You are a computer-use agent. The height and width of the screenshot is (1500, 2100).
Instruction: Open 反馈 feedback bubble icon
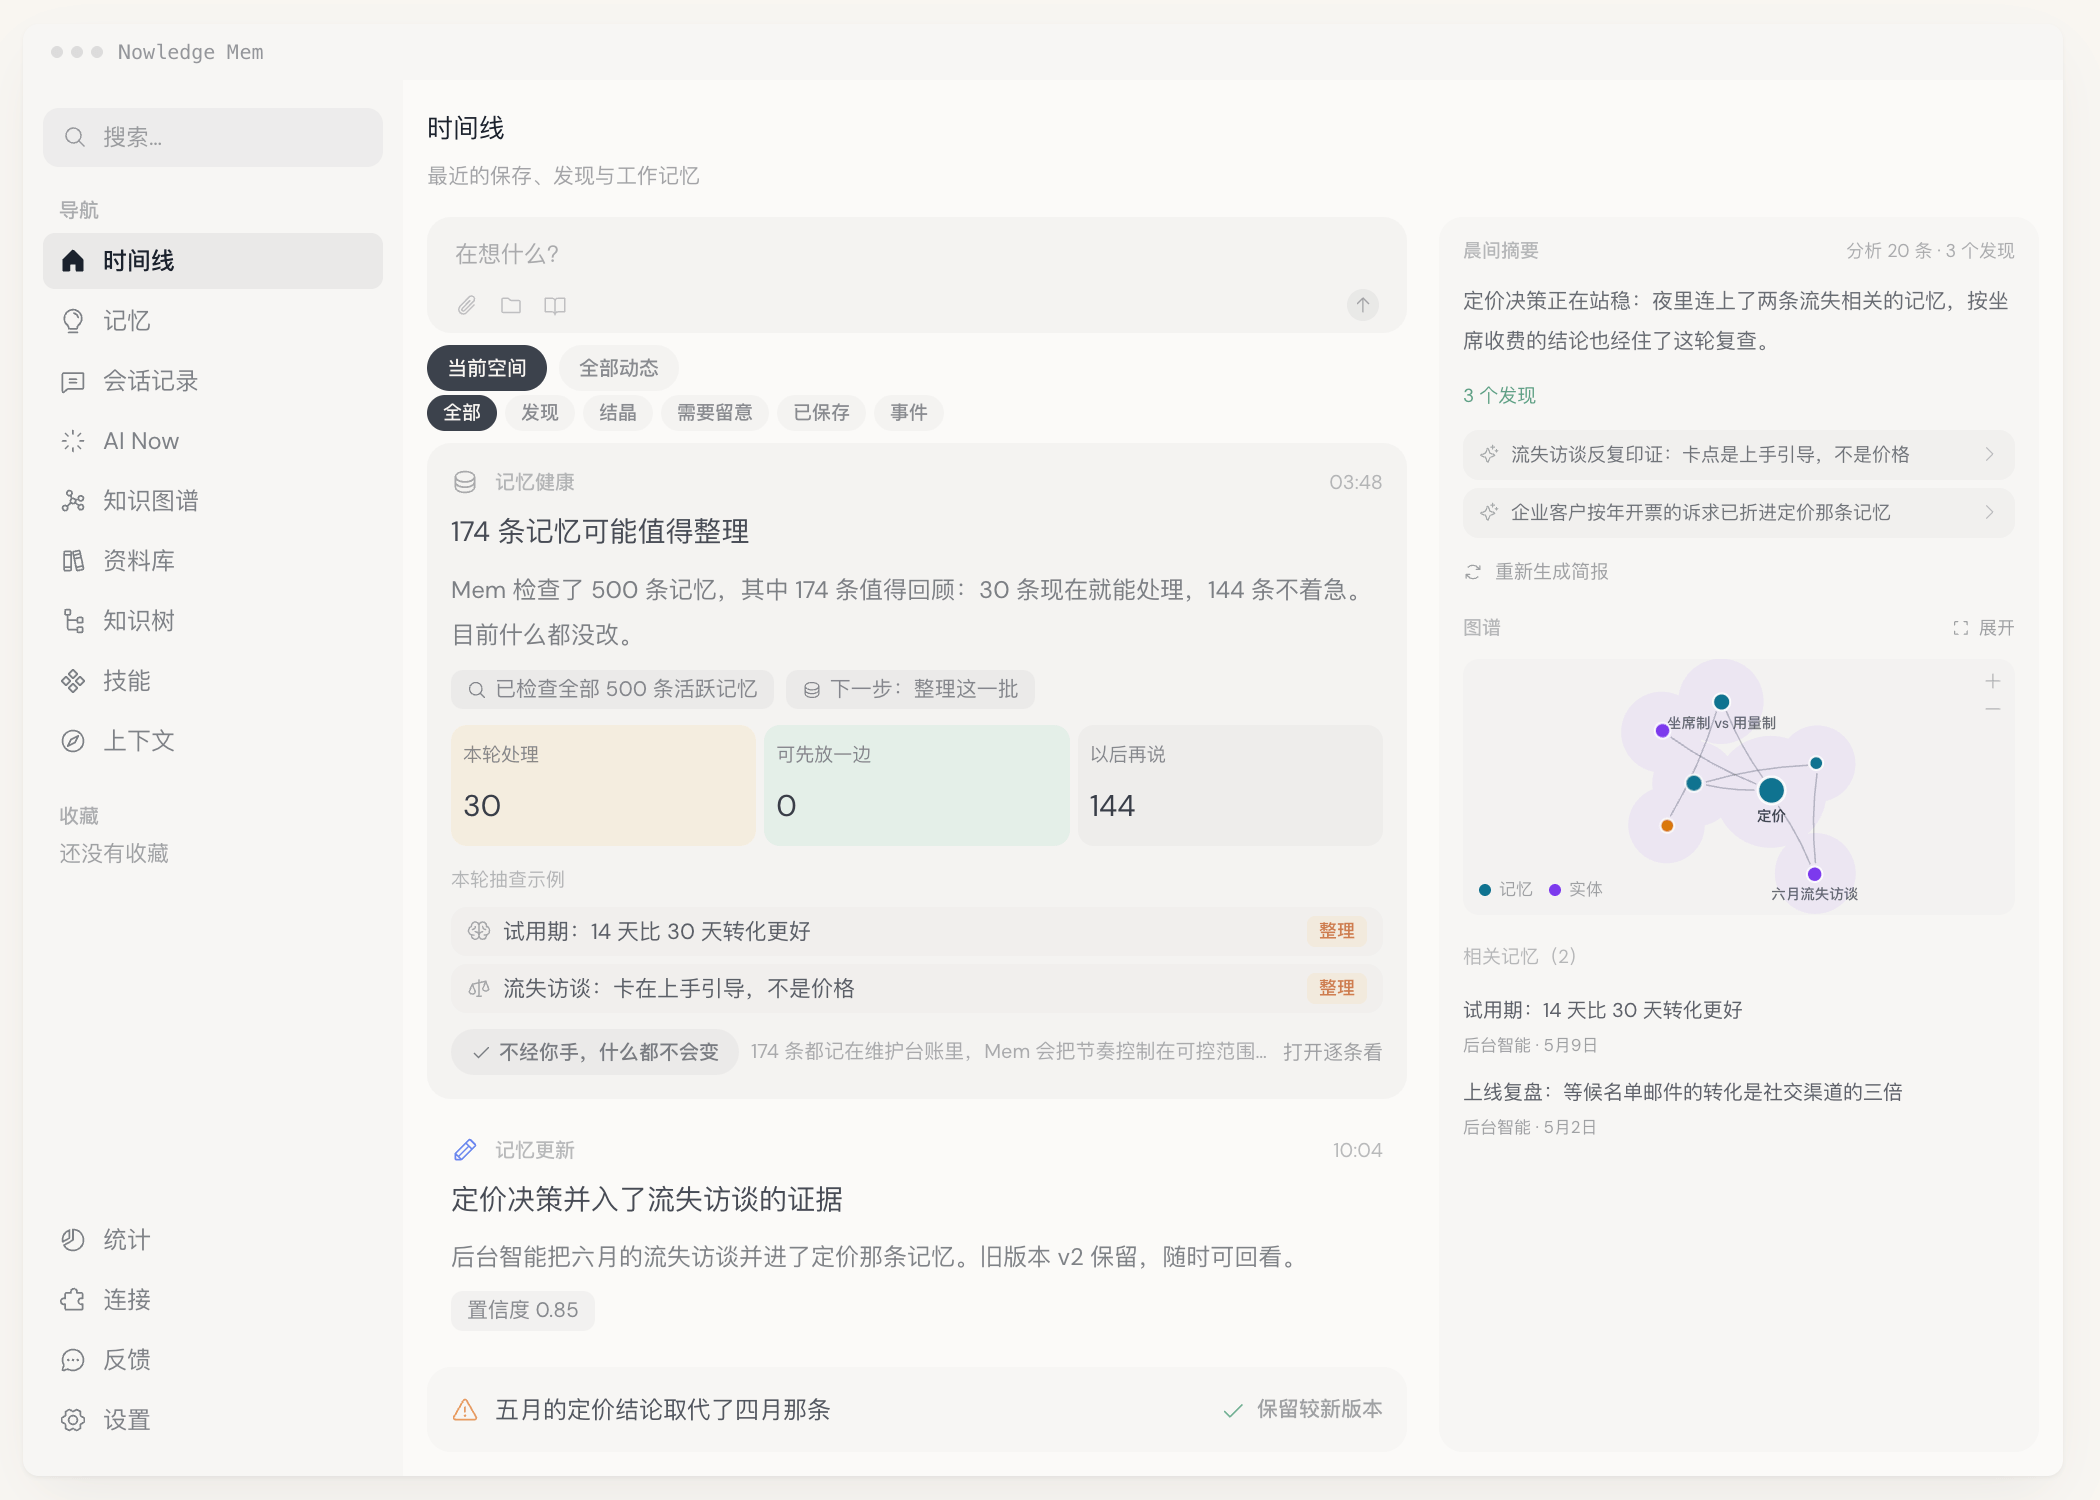tap(212, 1360)
